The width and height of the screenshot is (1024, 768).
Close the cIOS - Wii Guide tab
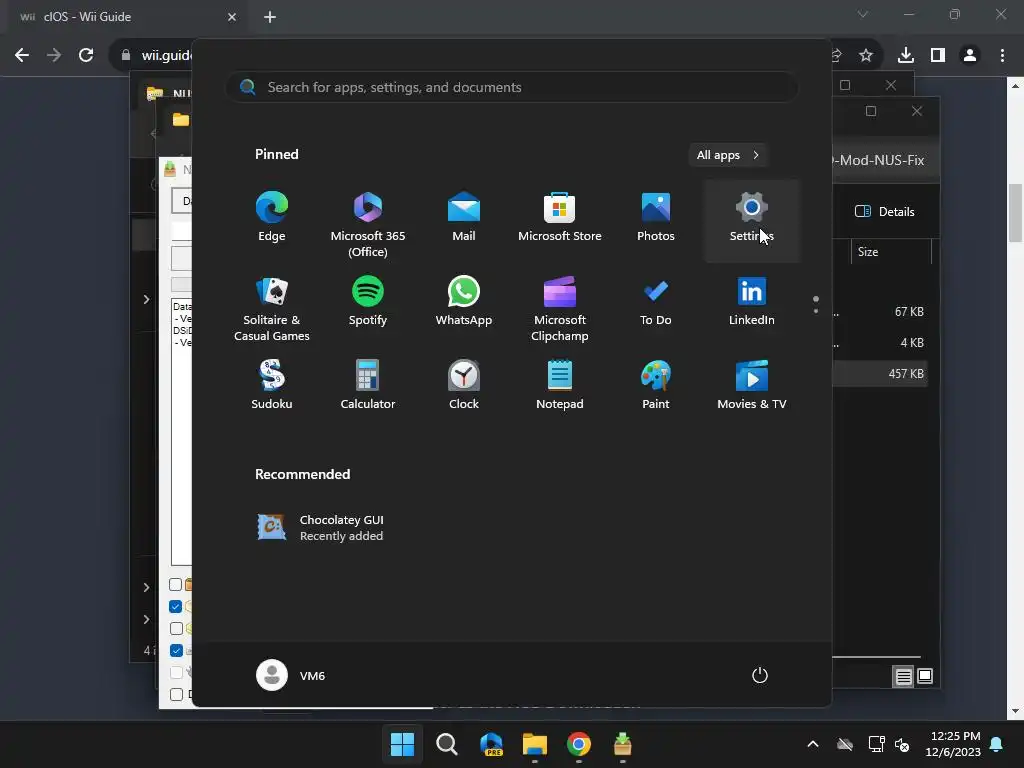(232, 17)
